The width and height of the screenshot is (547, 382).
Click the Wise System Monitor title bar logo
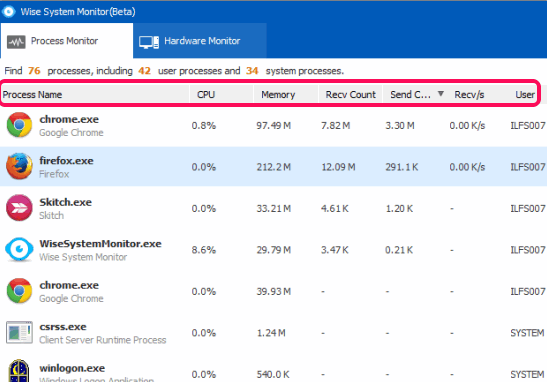tap(8, 12)
